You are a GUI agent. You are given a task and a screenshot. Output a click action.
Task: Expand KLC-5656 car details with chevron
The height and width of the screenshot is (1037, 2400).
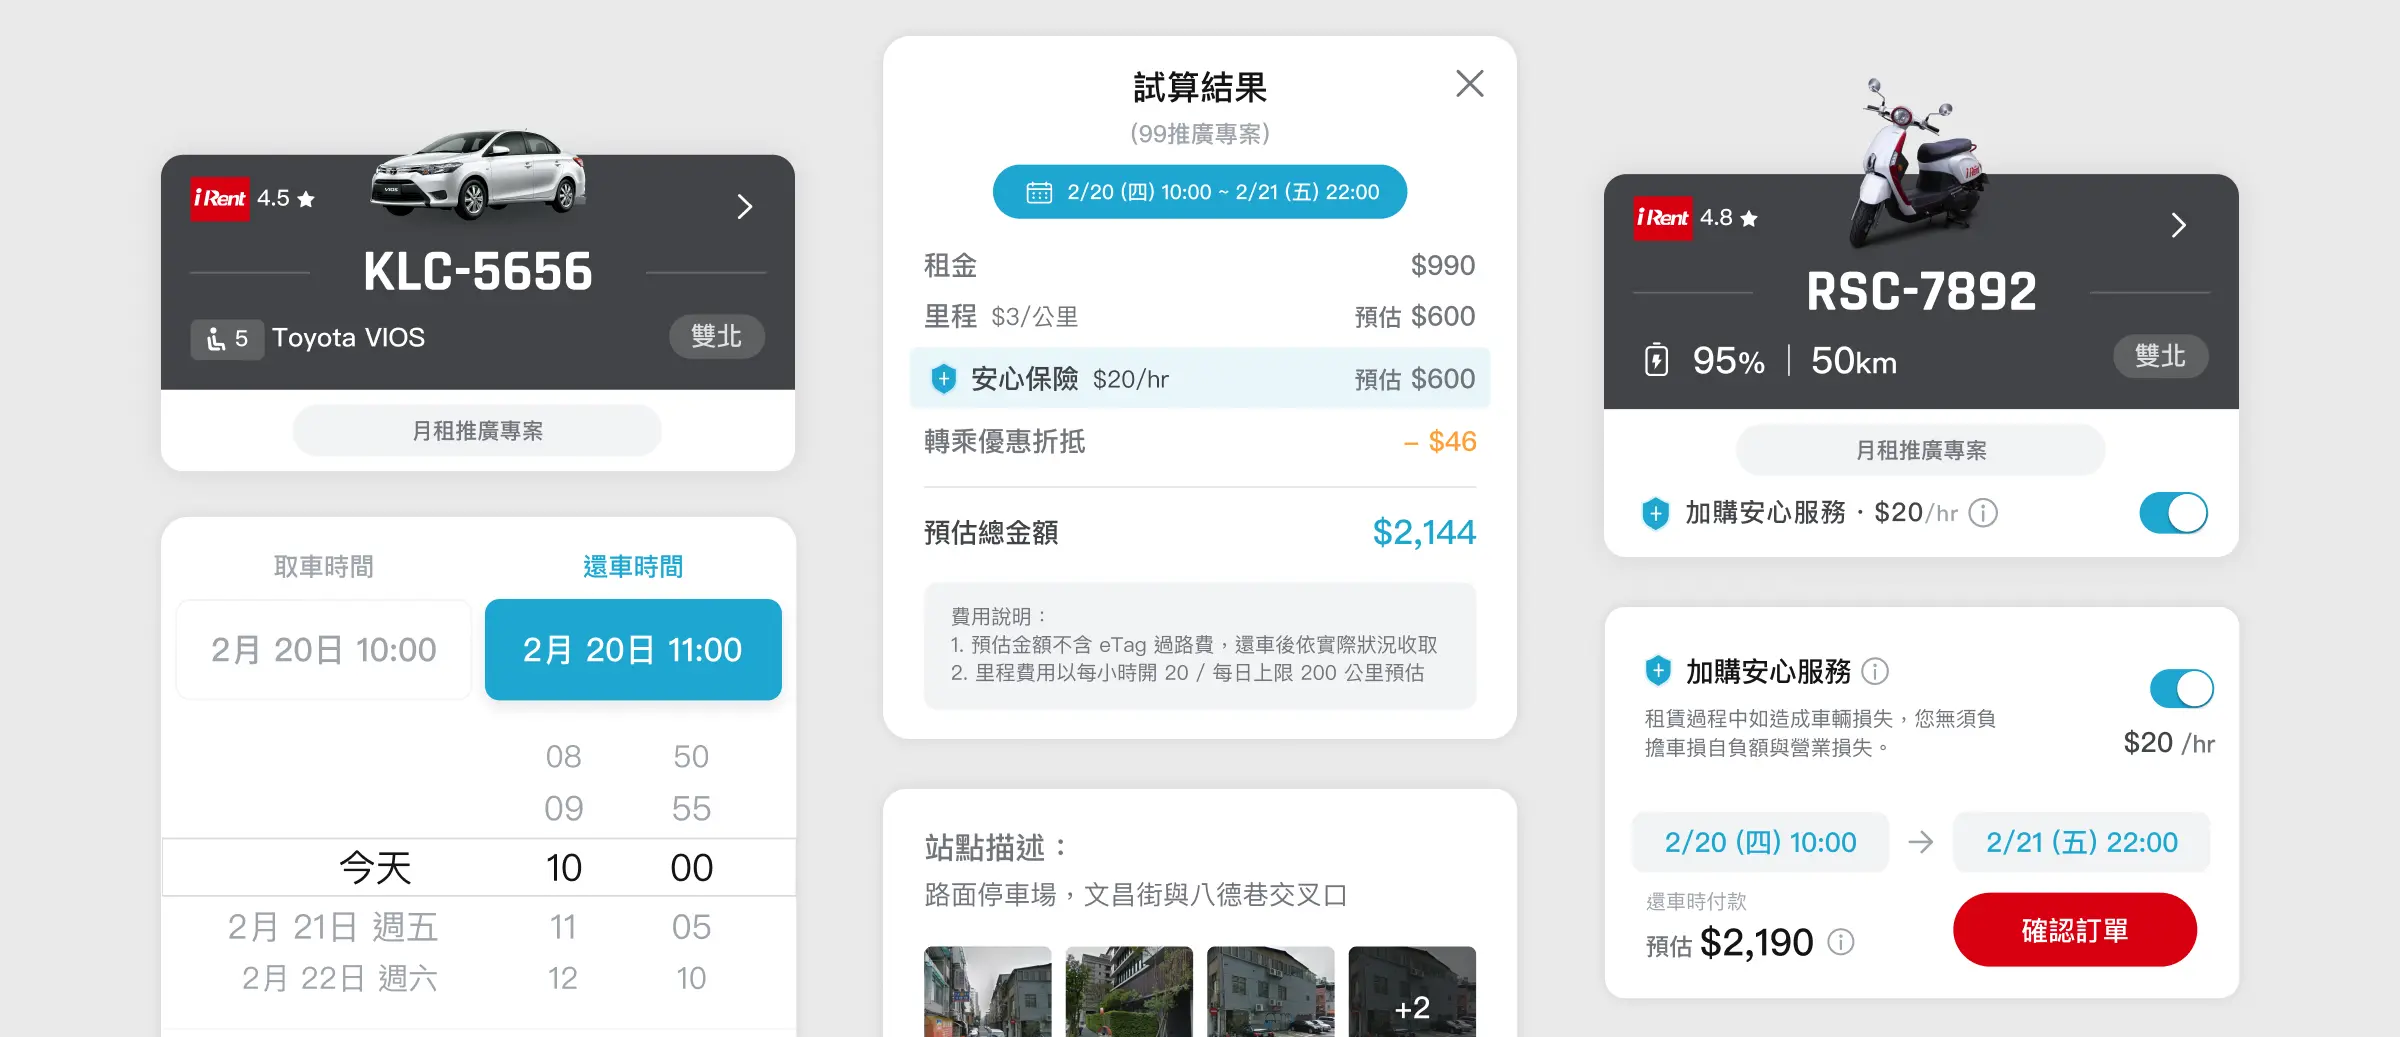coord(744,207)
